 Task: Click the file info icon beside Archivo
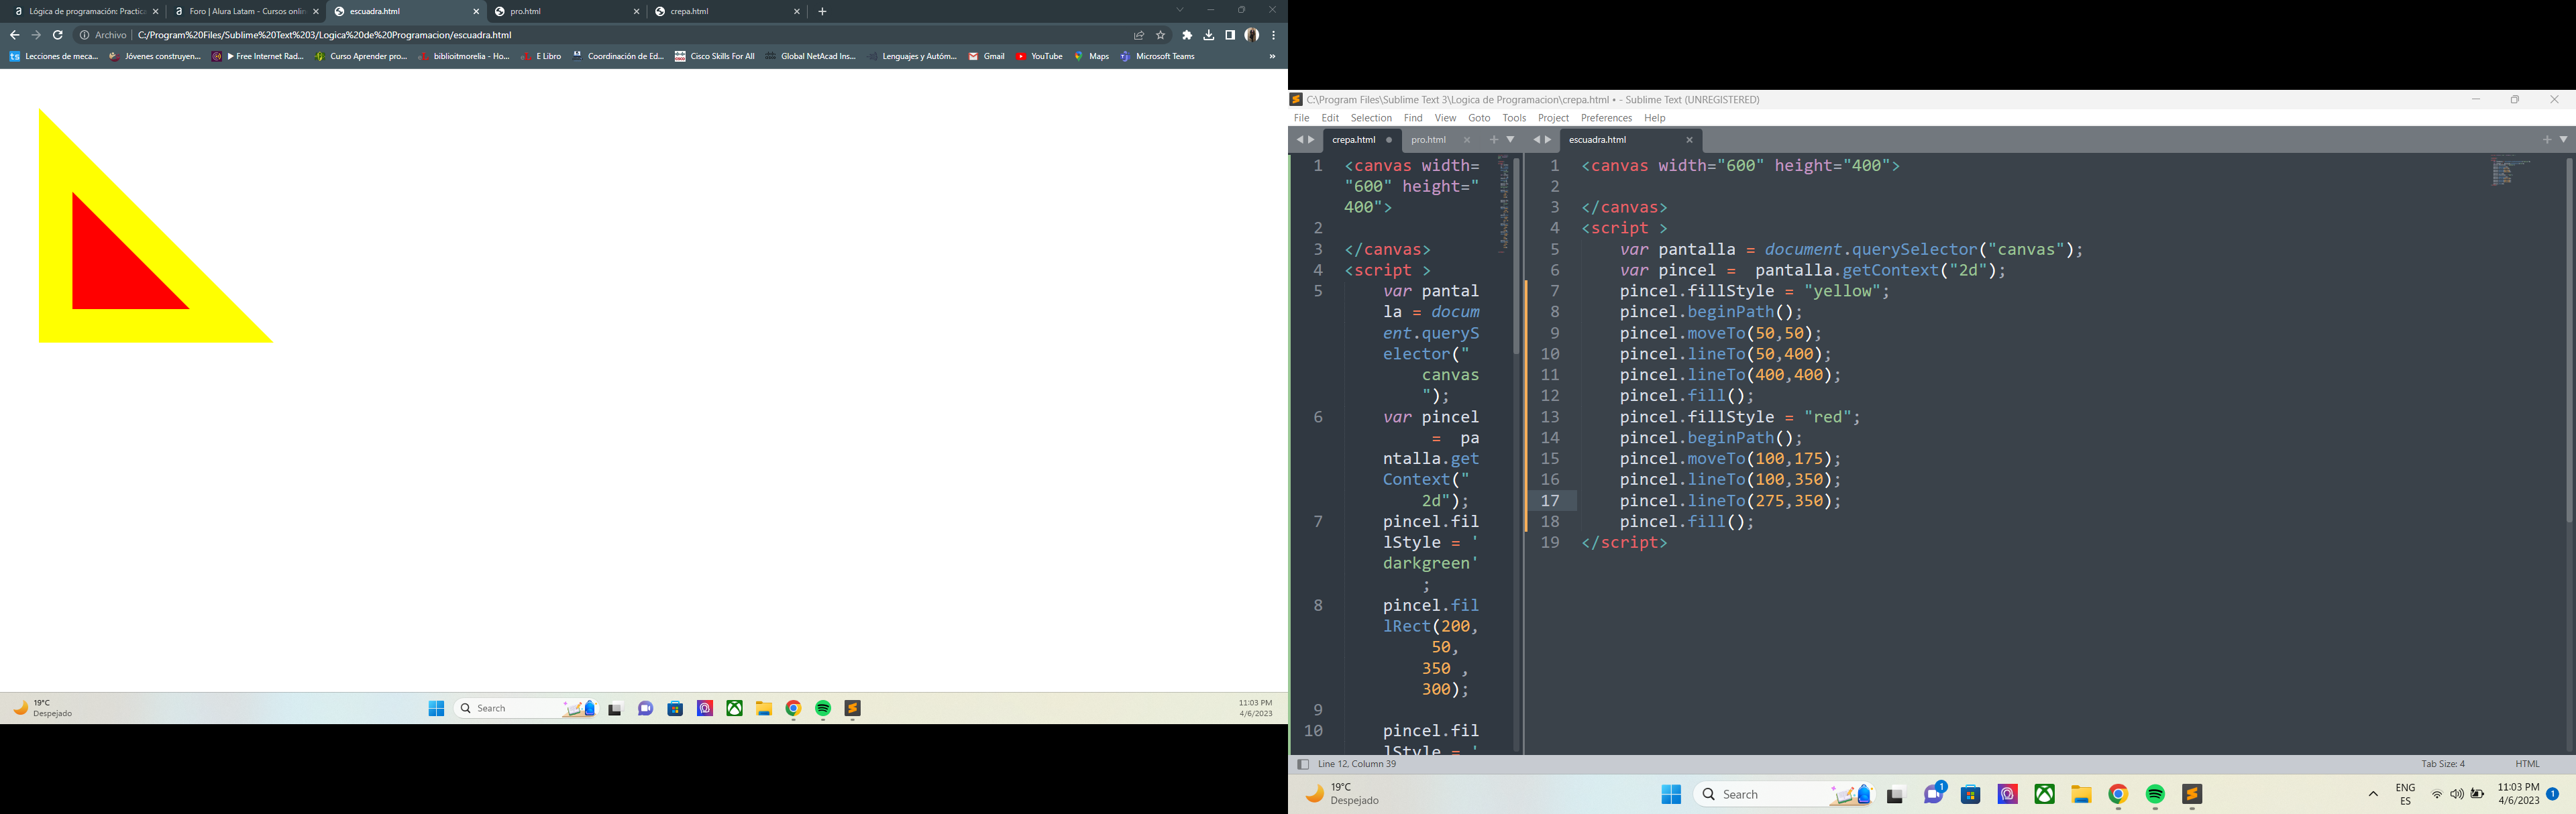click(85, 35)
